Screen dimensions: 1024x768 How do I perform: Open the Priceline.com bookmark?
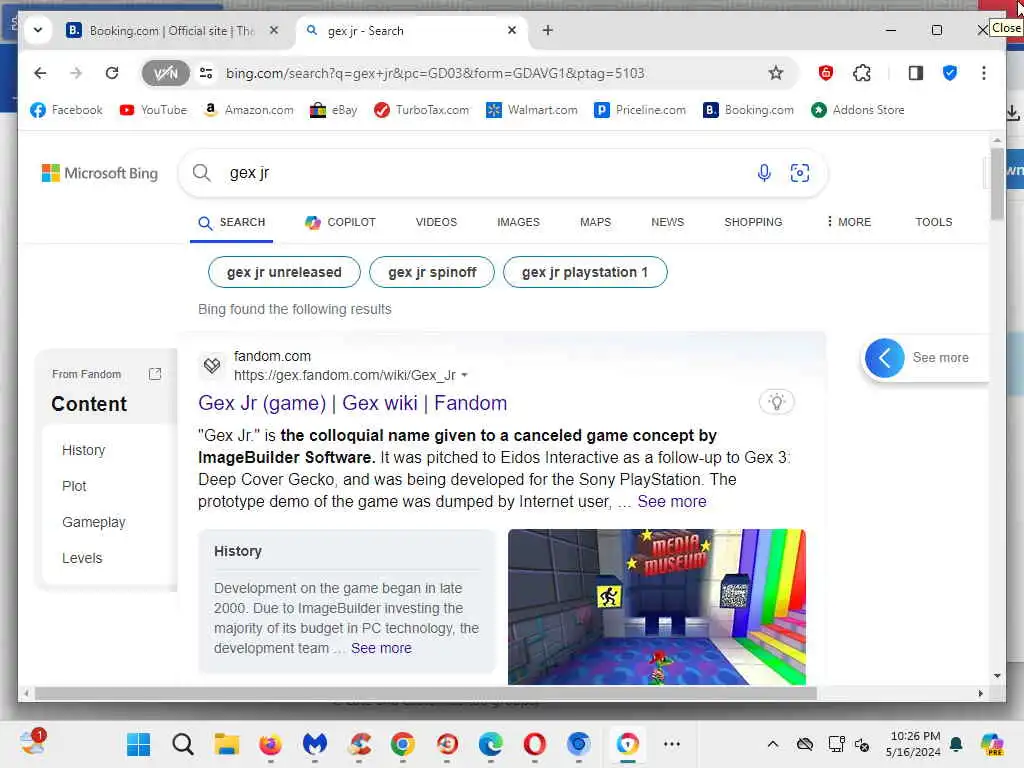point(640,110)
